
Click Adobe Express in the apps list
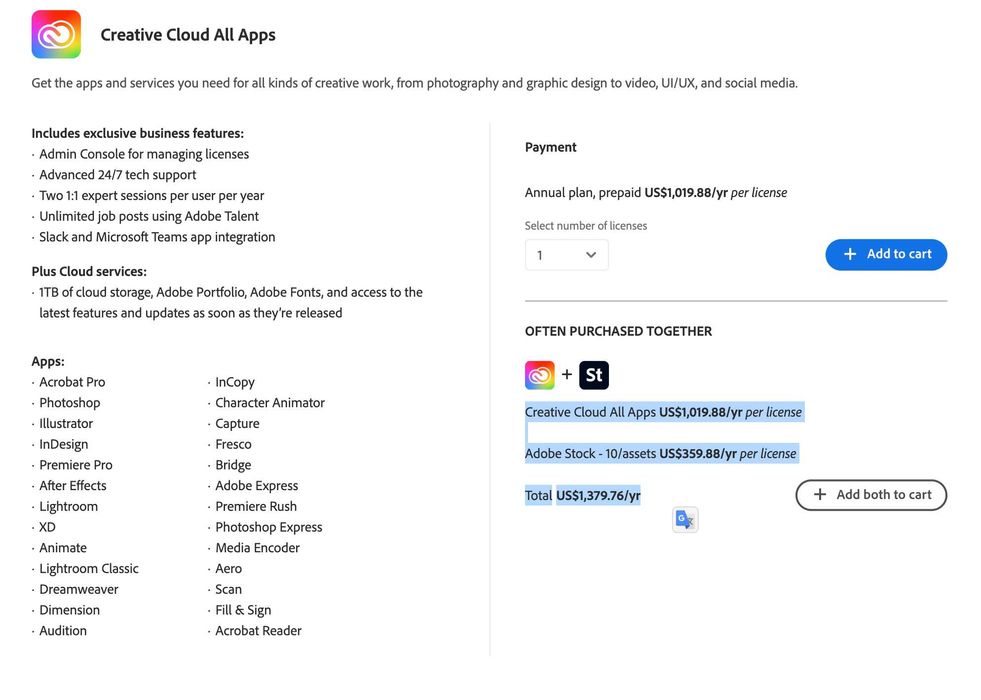point(257,485)
